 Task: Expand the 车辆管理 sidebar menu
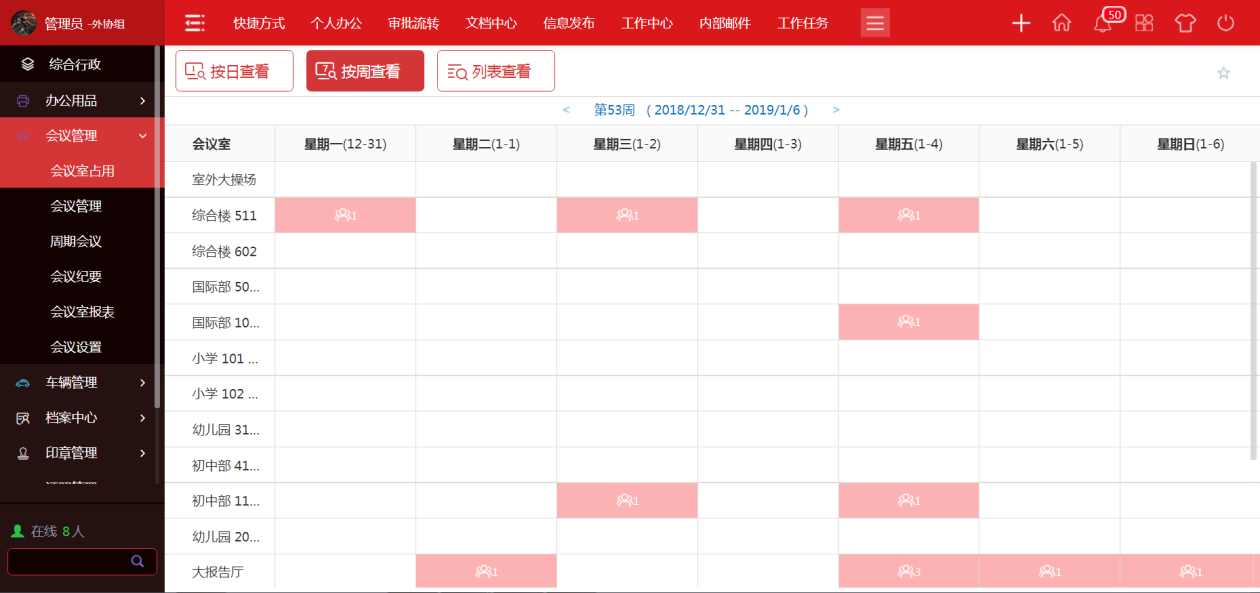(82, 382)
